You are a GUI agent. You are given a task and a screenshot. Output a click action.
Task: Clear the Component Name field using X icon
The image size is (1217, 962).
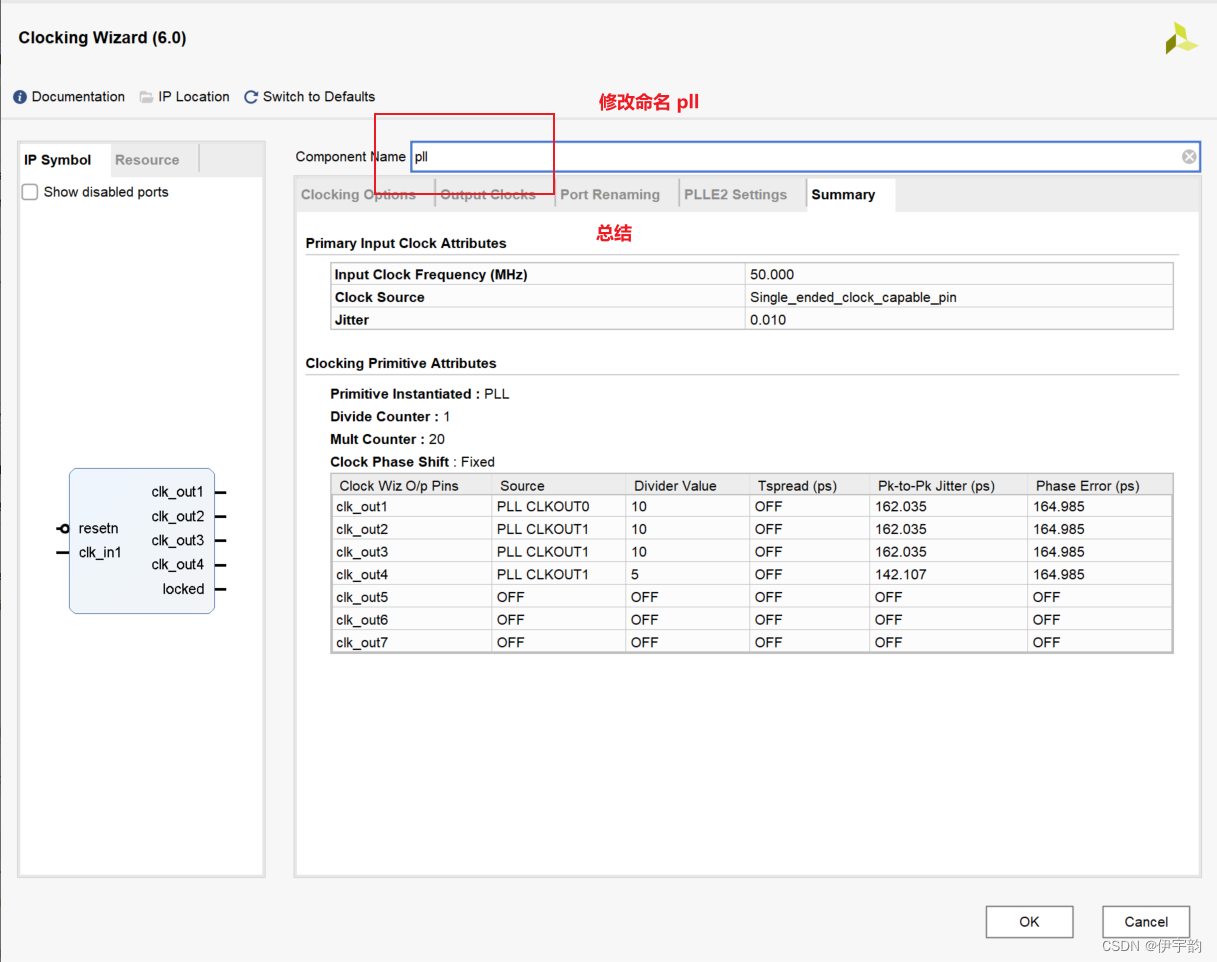pyautogui.click(x=1188, y=157)
